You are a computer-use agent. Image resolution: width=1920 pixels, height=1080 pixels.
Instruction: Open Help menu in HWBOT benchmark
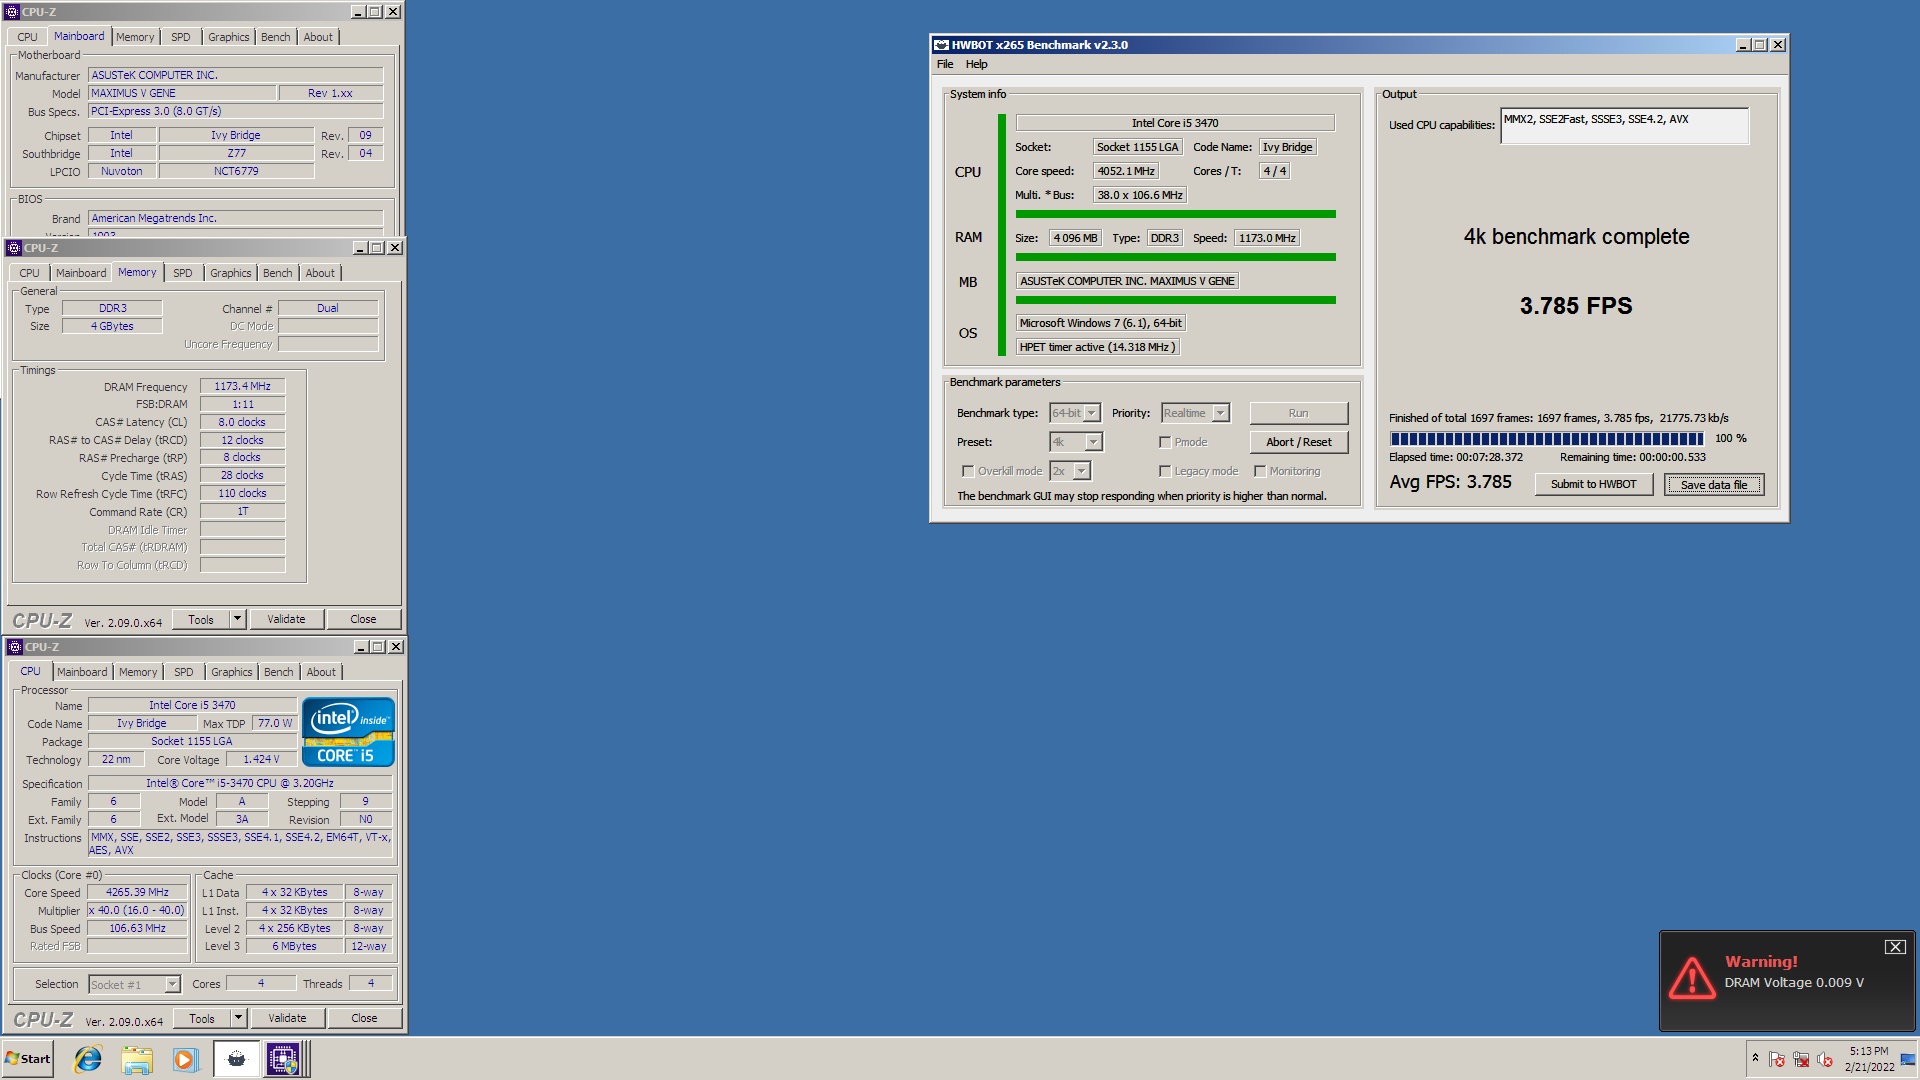point(976,64)
